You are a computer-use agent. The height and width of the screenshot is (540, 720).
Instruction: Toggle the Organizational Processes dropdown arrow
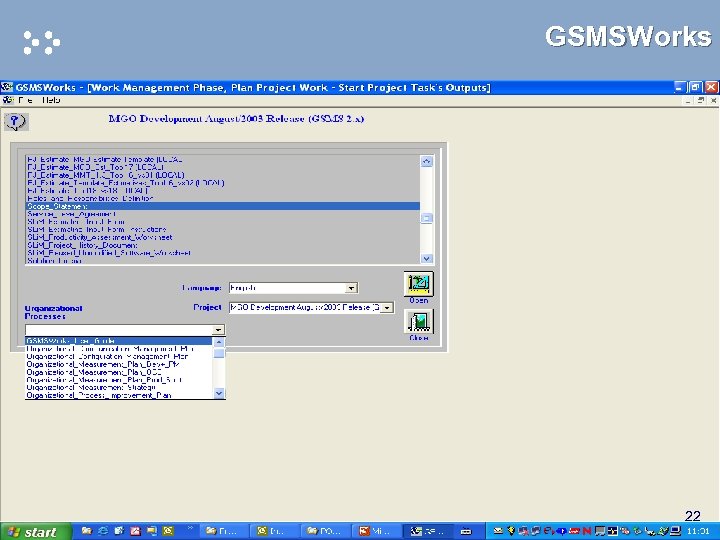(x=218, y=329)
